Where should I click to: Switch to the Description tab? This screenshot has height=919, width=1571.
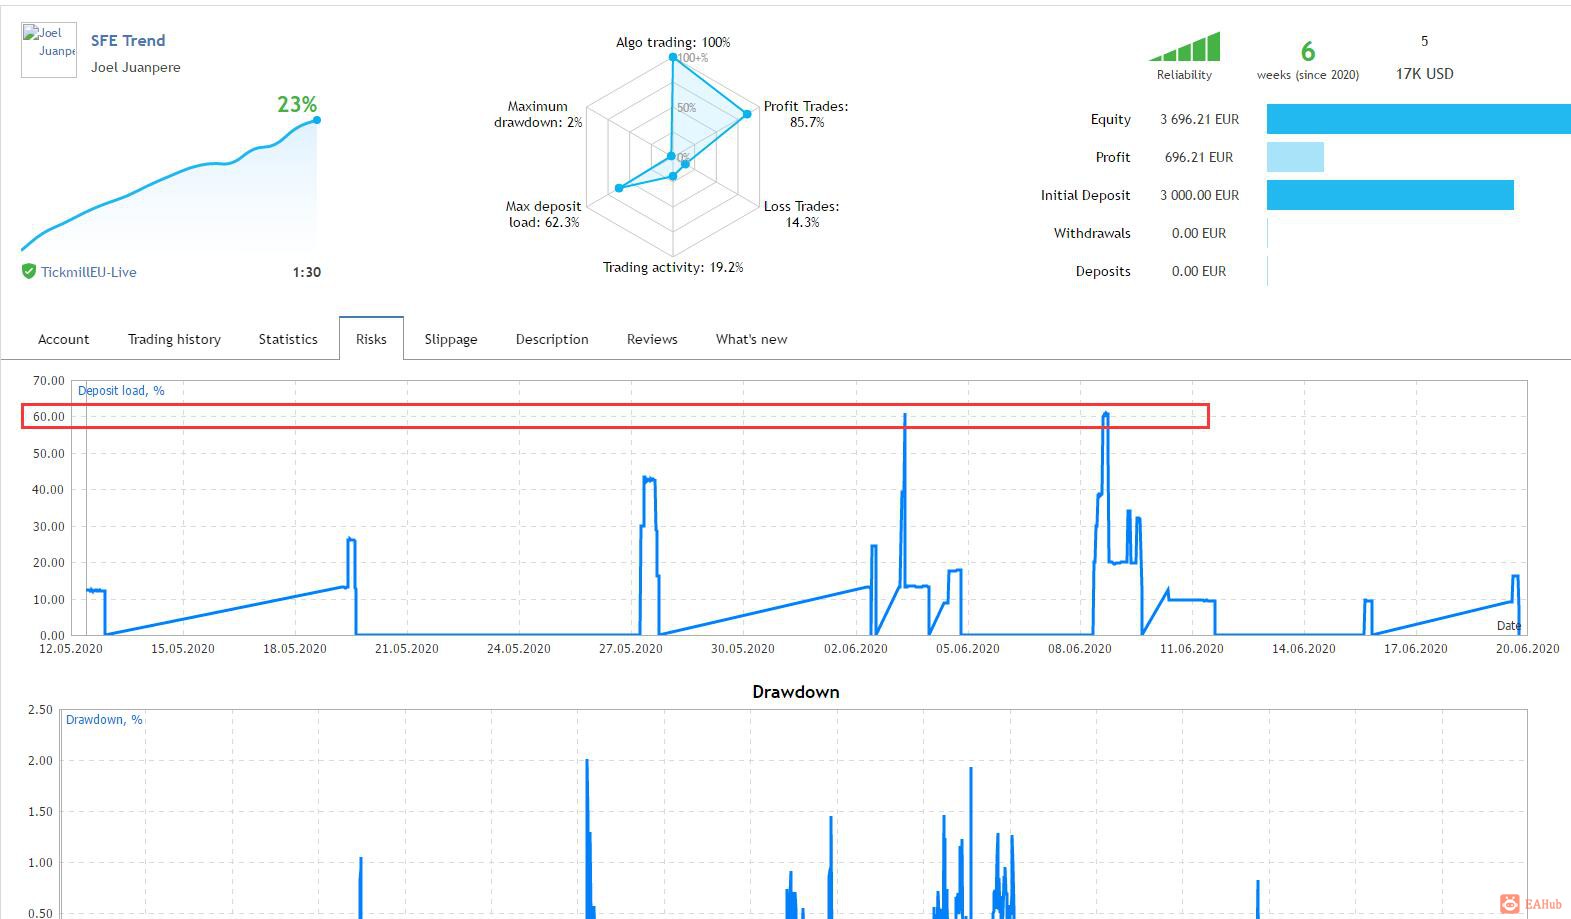(x=552, y=339)
